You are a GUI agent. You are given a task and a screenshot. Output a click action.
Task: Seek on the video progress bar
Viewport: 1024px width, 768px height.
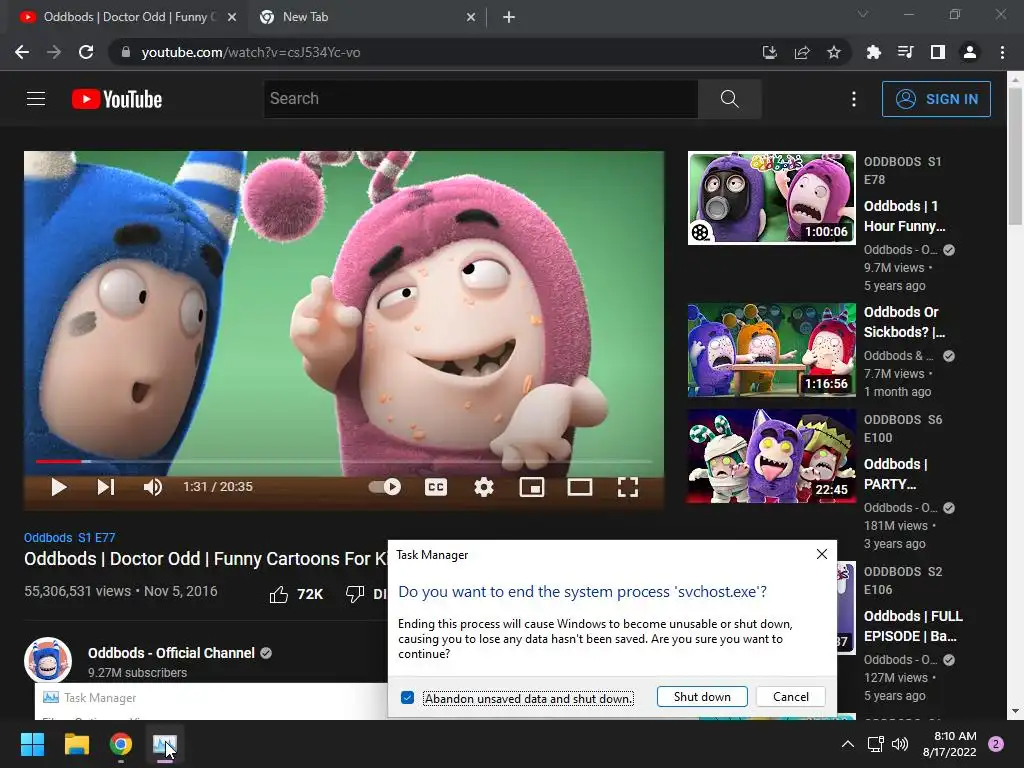(344, 461)
